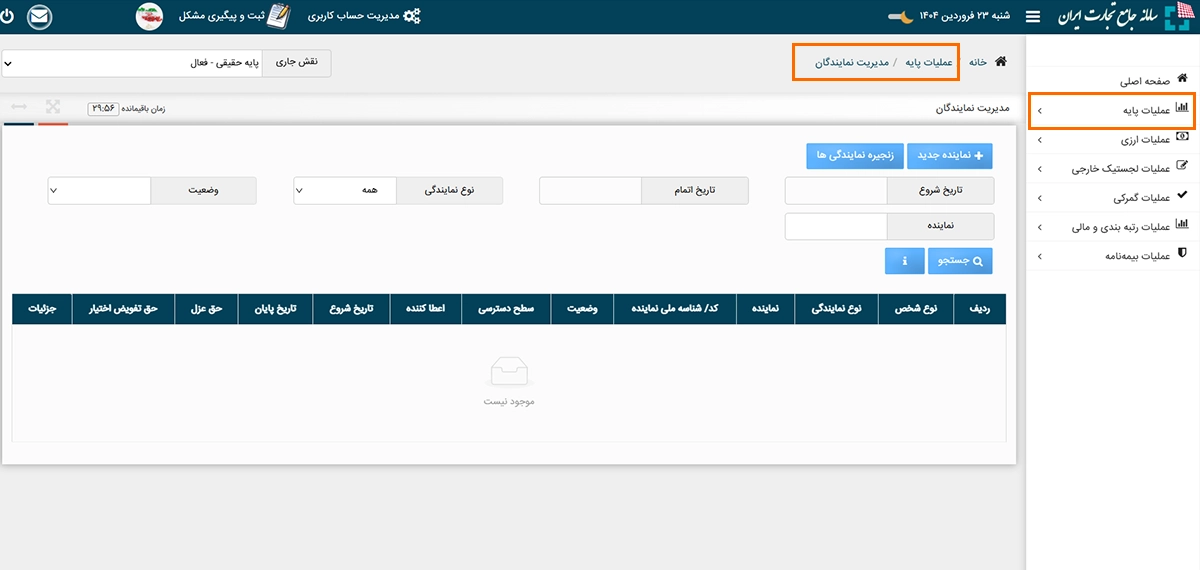Expand عملیات ارزی in sidebar
The height and width of the screenshot is (570, 1200).
pyautogui.click(x=1112, y=139)
